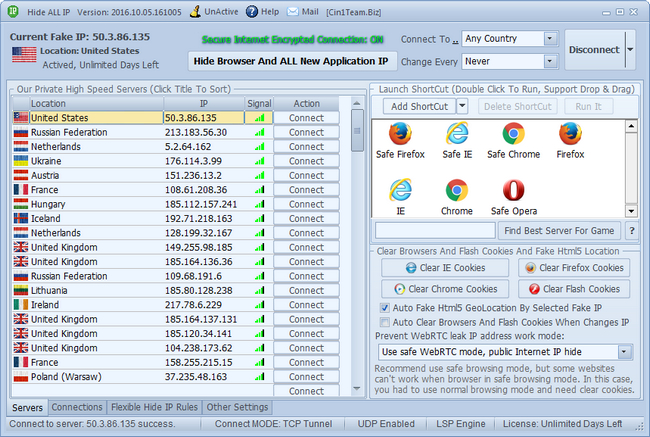The height and width of the screenshot is (437, 650).
Task: Click the Add ShortCut button
Action: pos(420,106)
